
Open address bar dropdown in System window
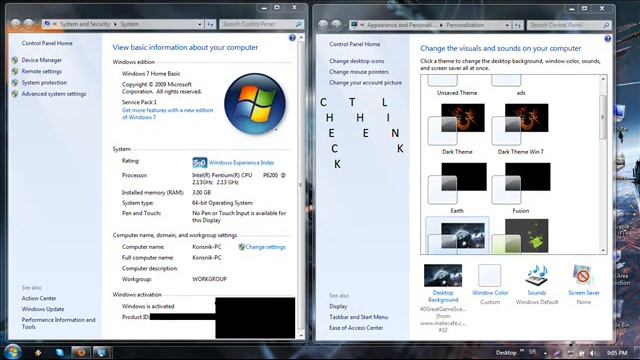(199, 24)
